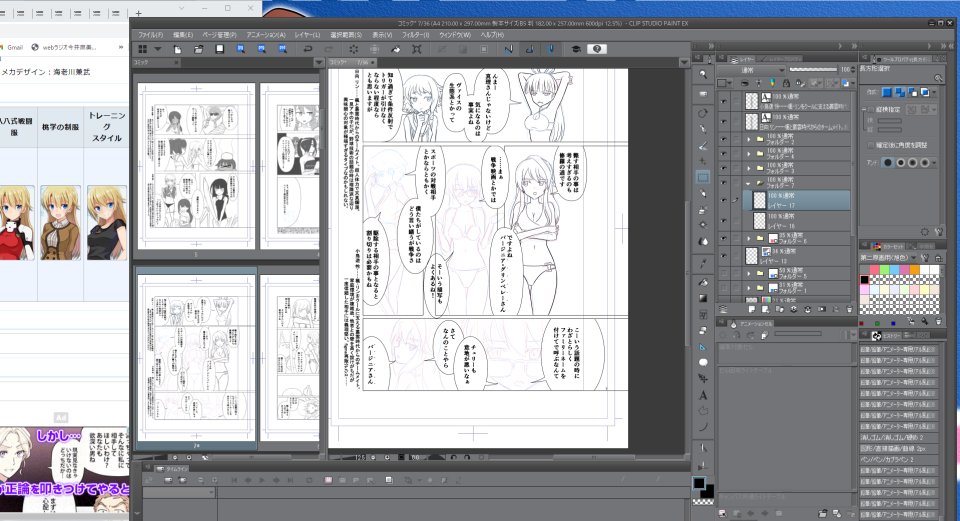
Task: Open the ウィンドウ(W) menu
Action: click(x=455, y=35)
